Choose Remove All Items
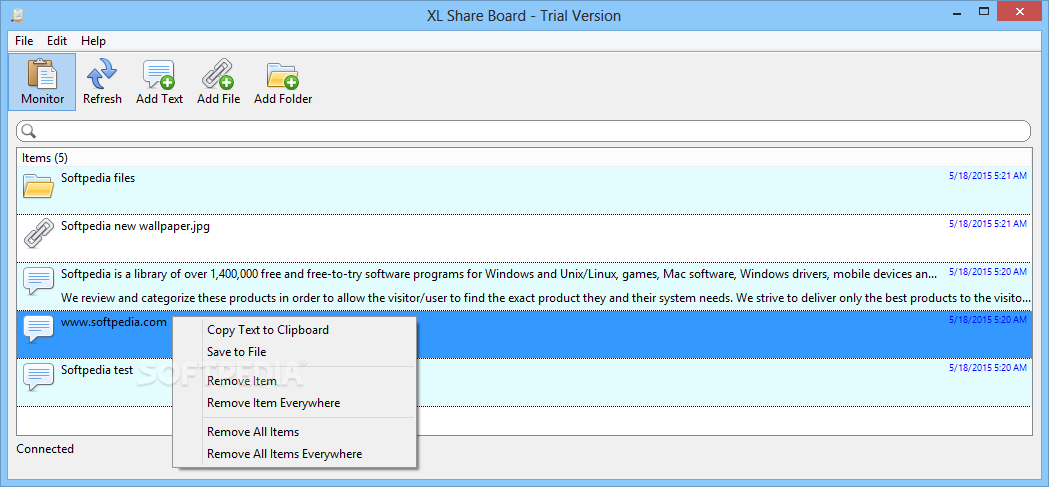 253,431
